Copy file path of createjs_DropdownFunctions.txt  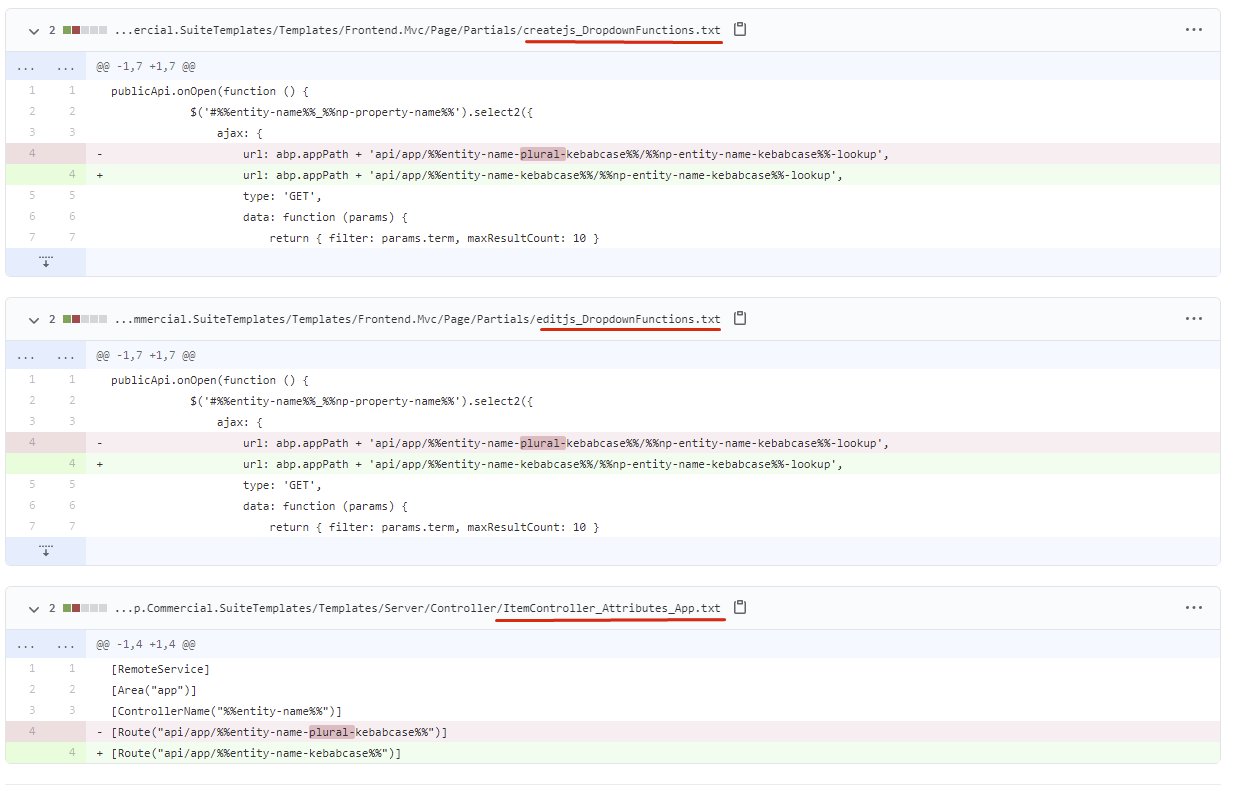(x=740, y=30)
